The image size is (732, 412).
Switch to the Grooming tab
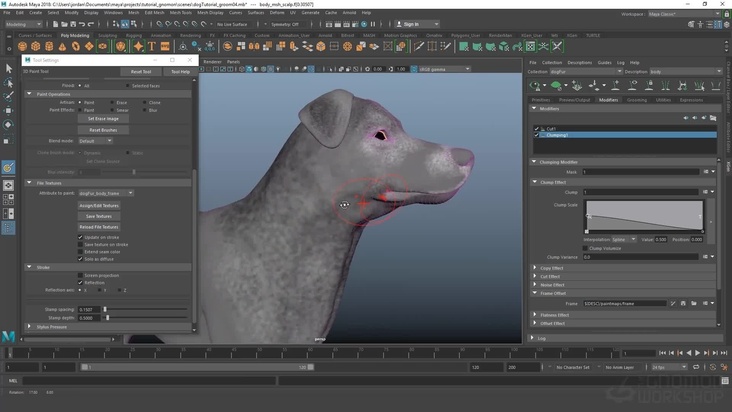click(x=636, y=100)
